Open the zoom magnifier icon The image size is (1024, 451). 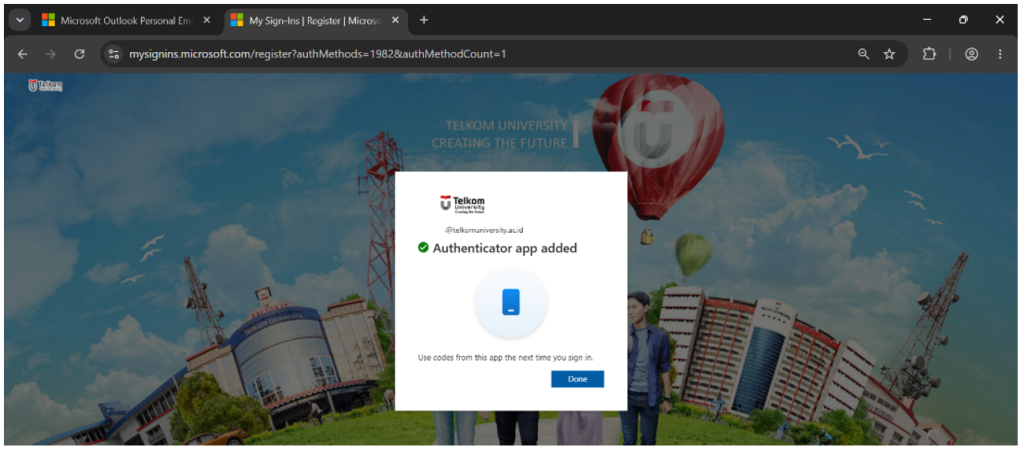coord(863,54)
